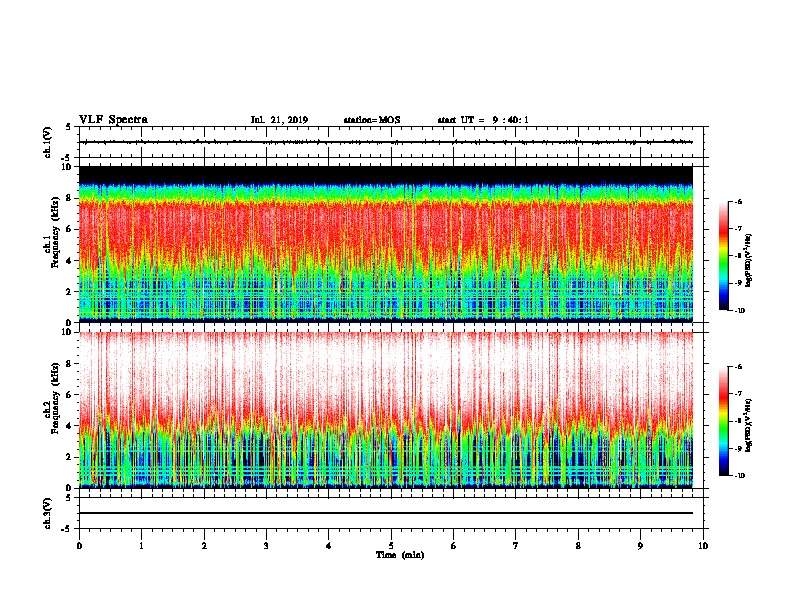Click time tick label "1" on x-axis
Image resolution: width=792 pixels, height=612 pixels.
pyautogui.click(x=141, y=546)
